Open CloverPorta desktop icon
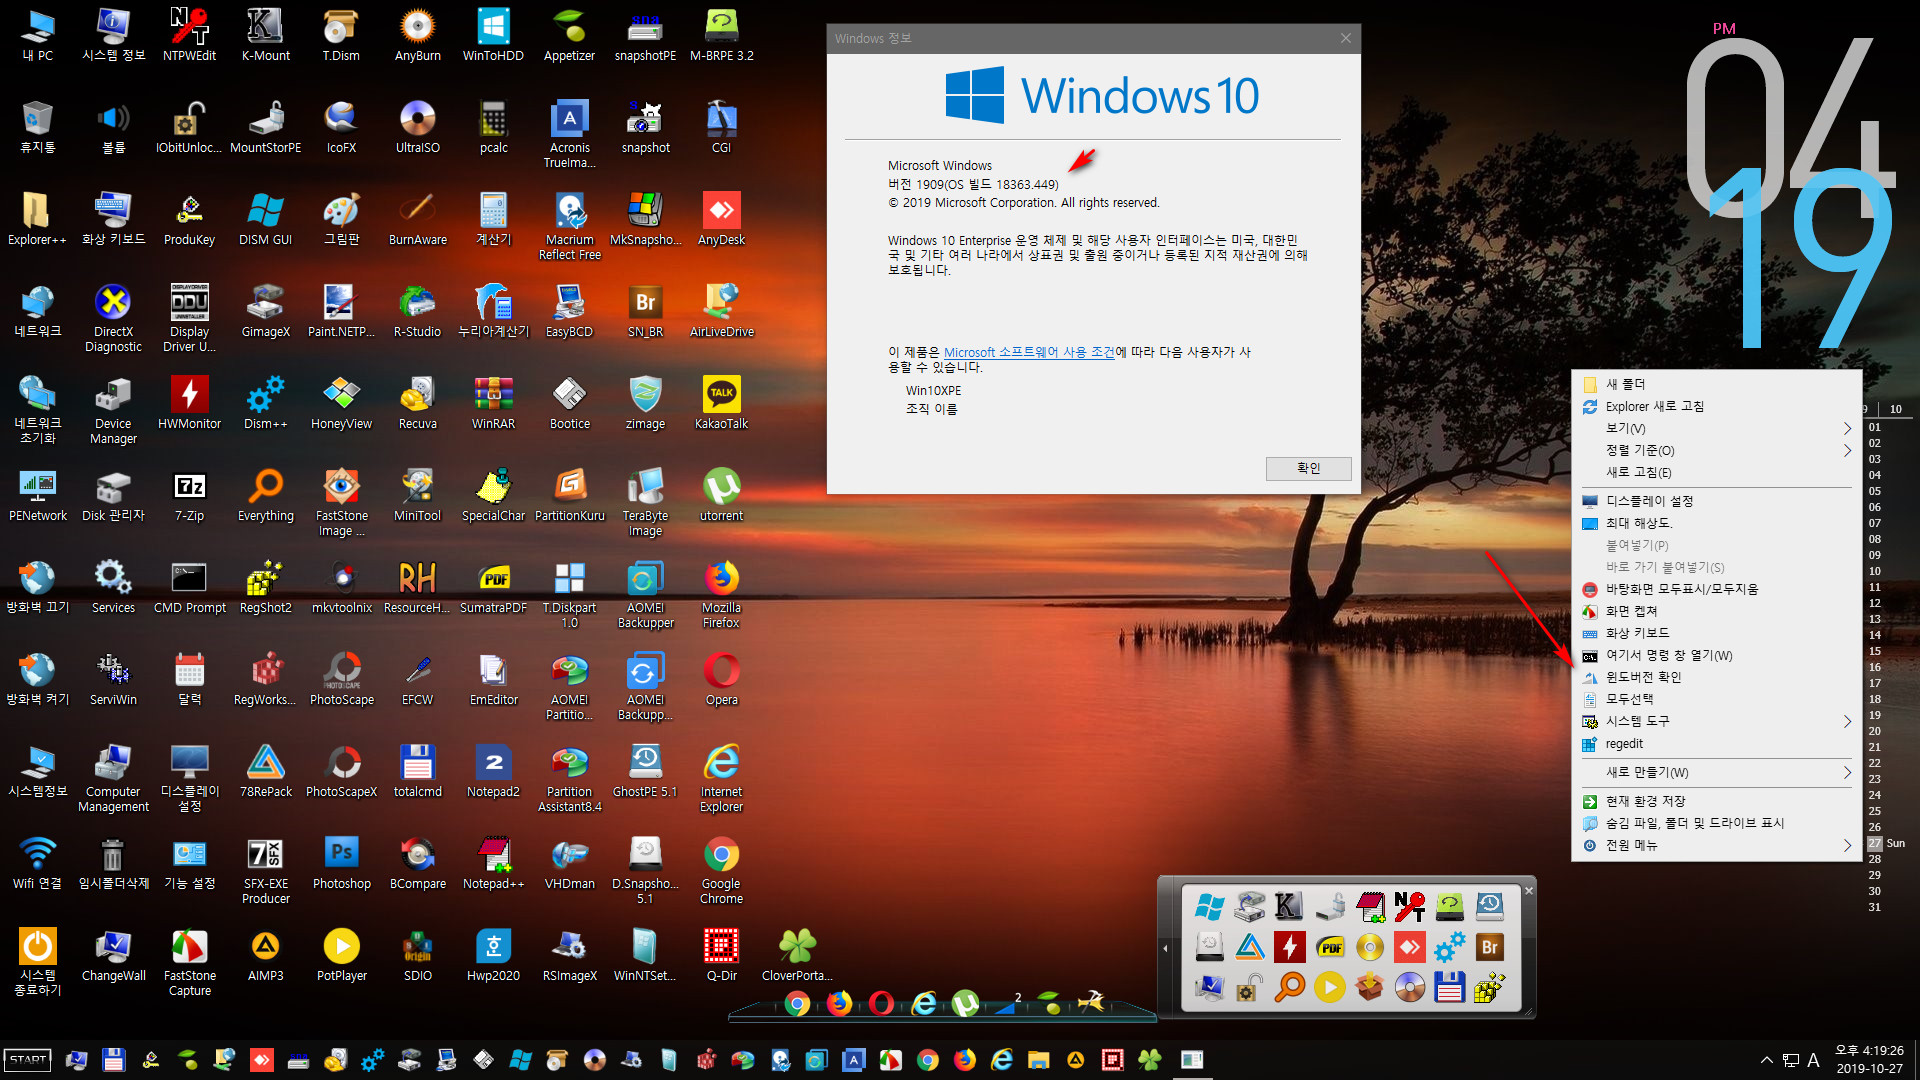Screen dimensions: 1920x1080 797,955
